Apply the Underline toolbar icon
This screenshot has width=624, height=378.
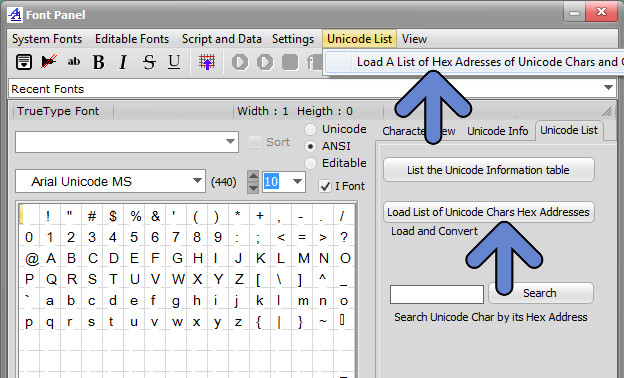coord(174,62)
